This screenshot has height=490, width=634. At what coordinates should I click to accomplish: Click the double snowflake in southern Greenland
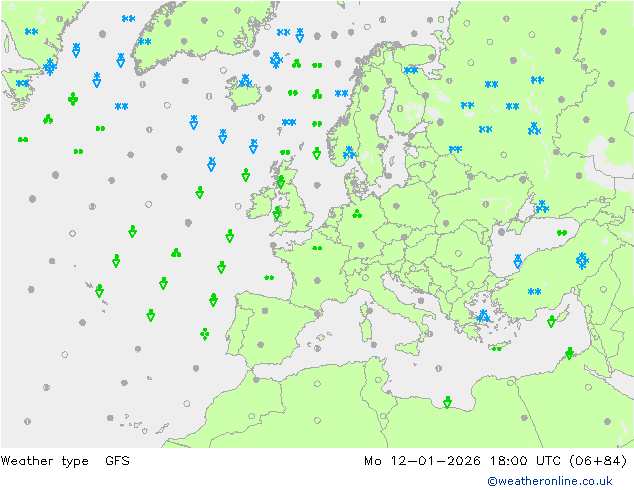[144, 41]
